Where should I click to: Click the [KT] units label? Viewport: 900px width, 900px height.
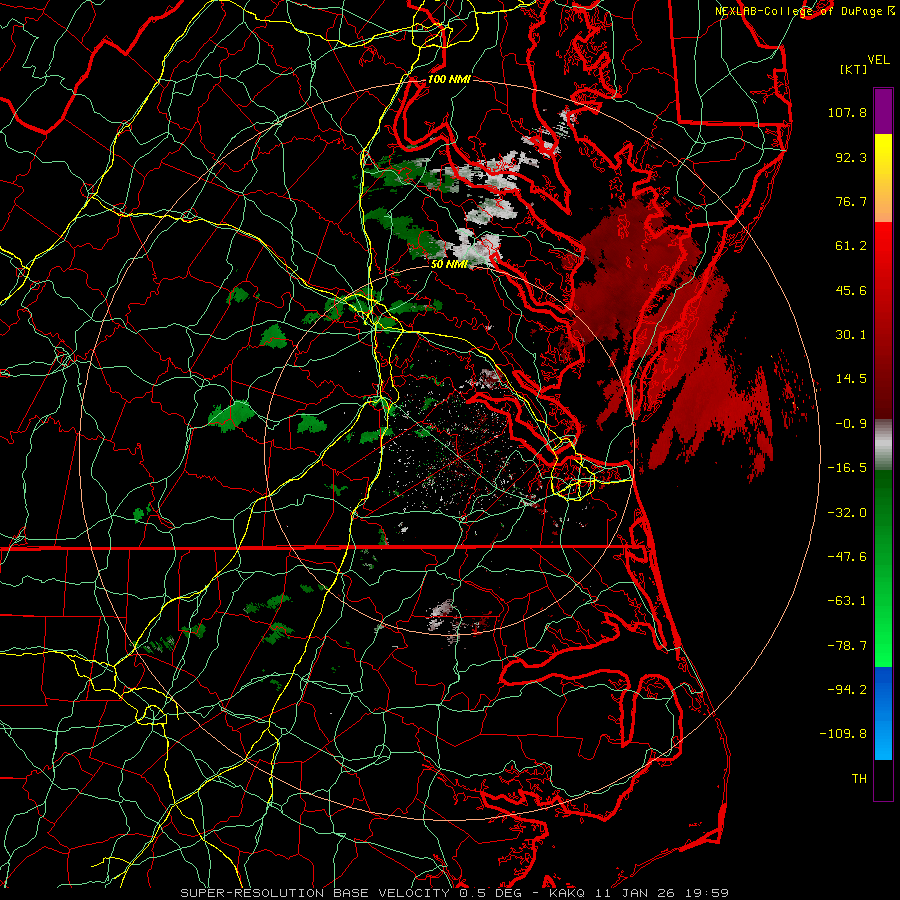coord(853,69)
